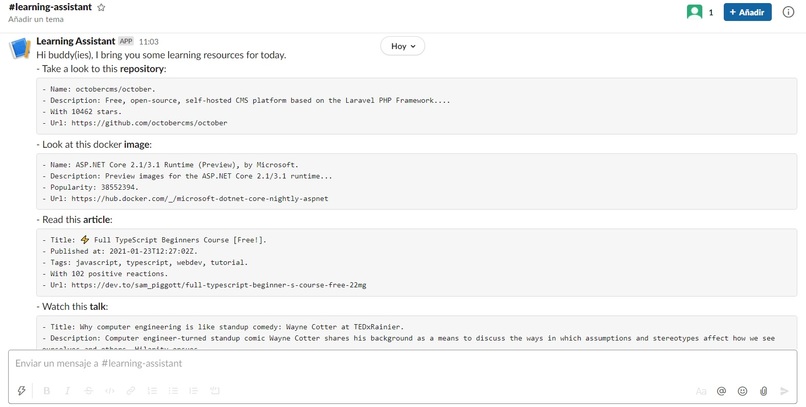Start an ordered list in composer
The width and height of the screenshot is (806, 407).
click(x=152, y=391)
